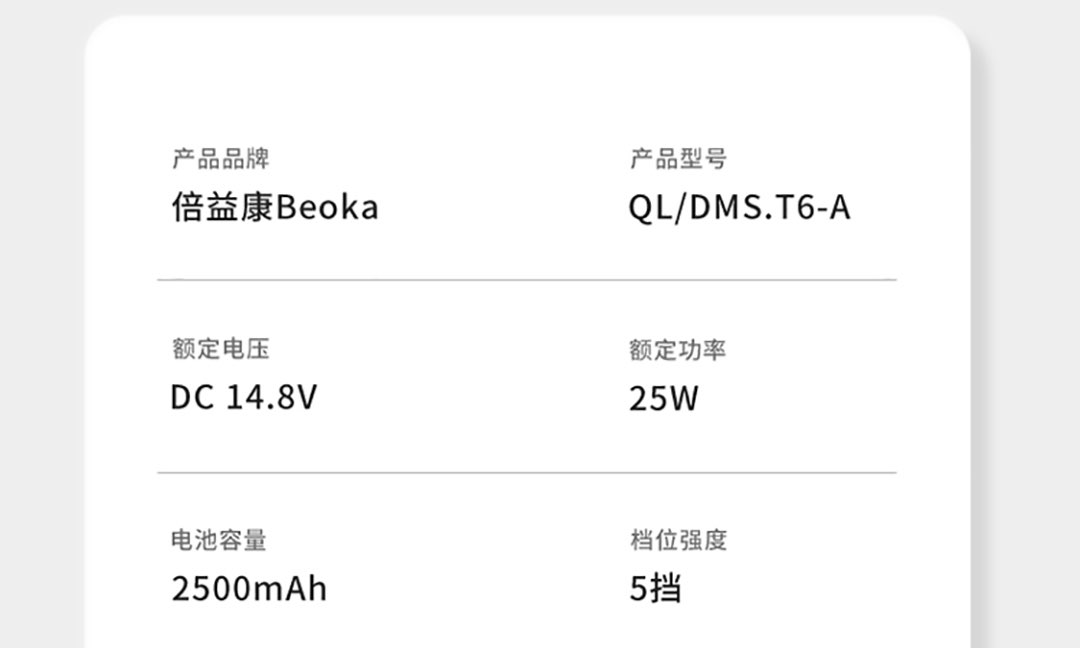This screenshot has width=1080, height=648.
Task: Click the 额定电压 label
Action: (220, 350)
